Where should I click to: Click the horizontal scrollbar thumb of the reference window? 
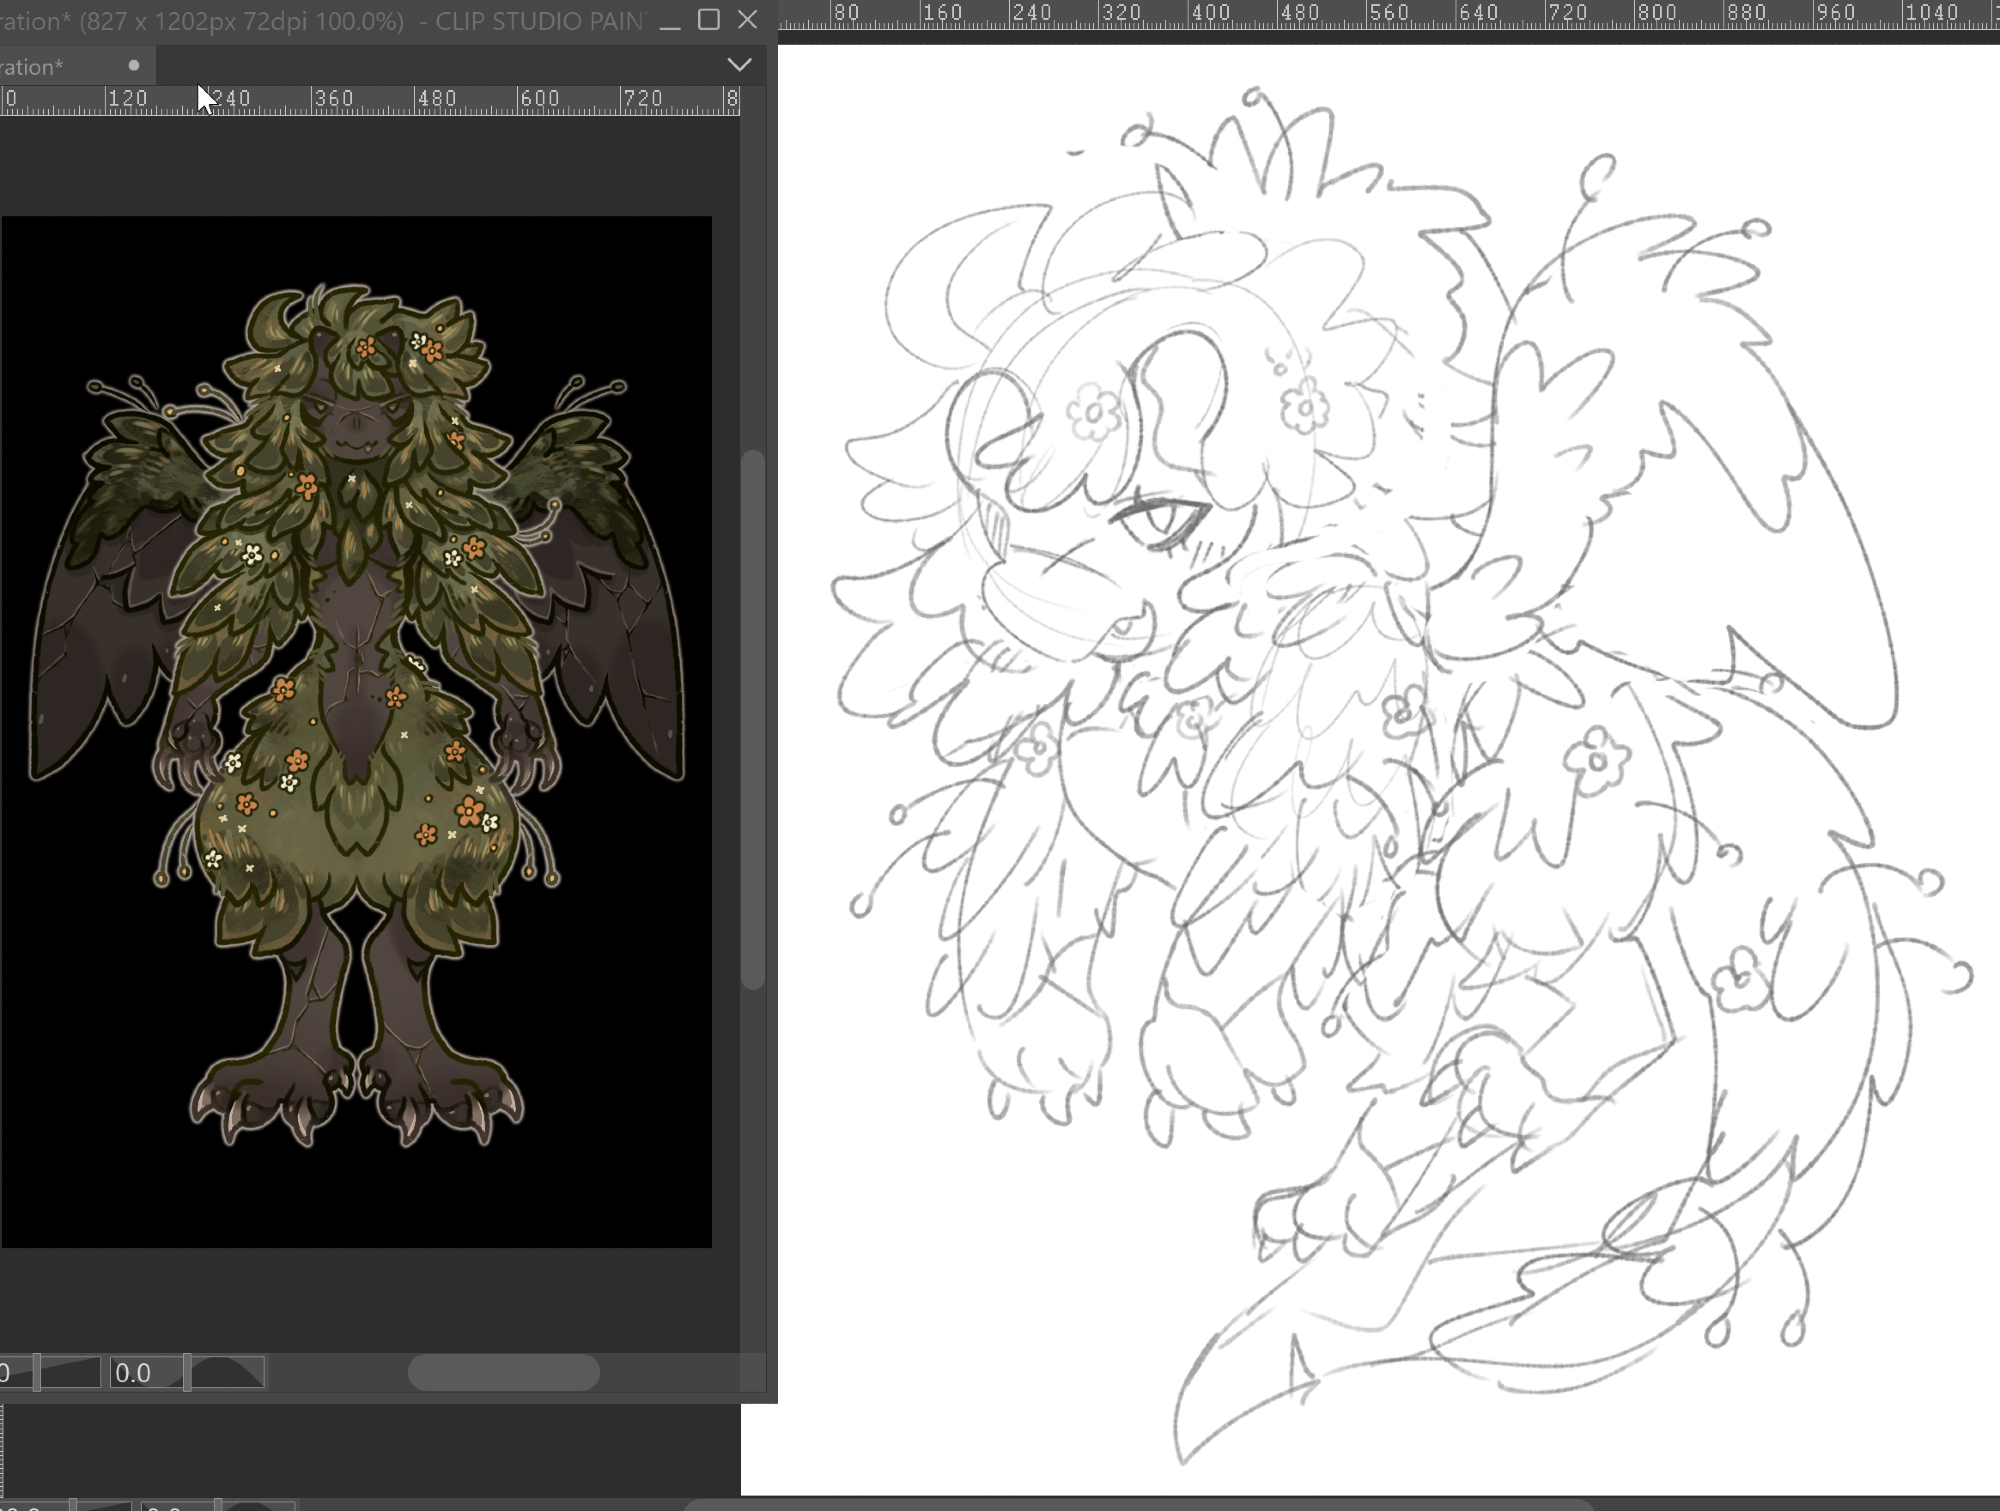pos(503,1372)
